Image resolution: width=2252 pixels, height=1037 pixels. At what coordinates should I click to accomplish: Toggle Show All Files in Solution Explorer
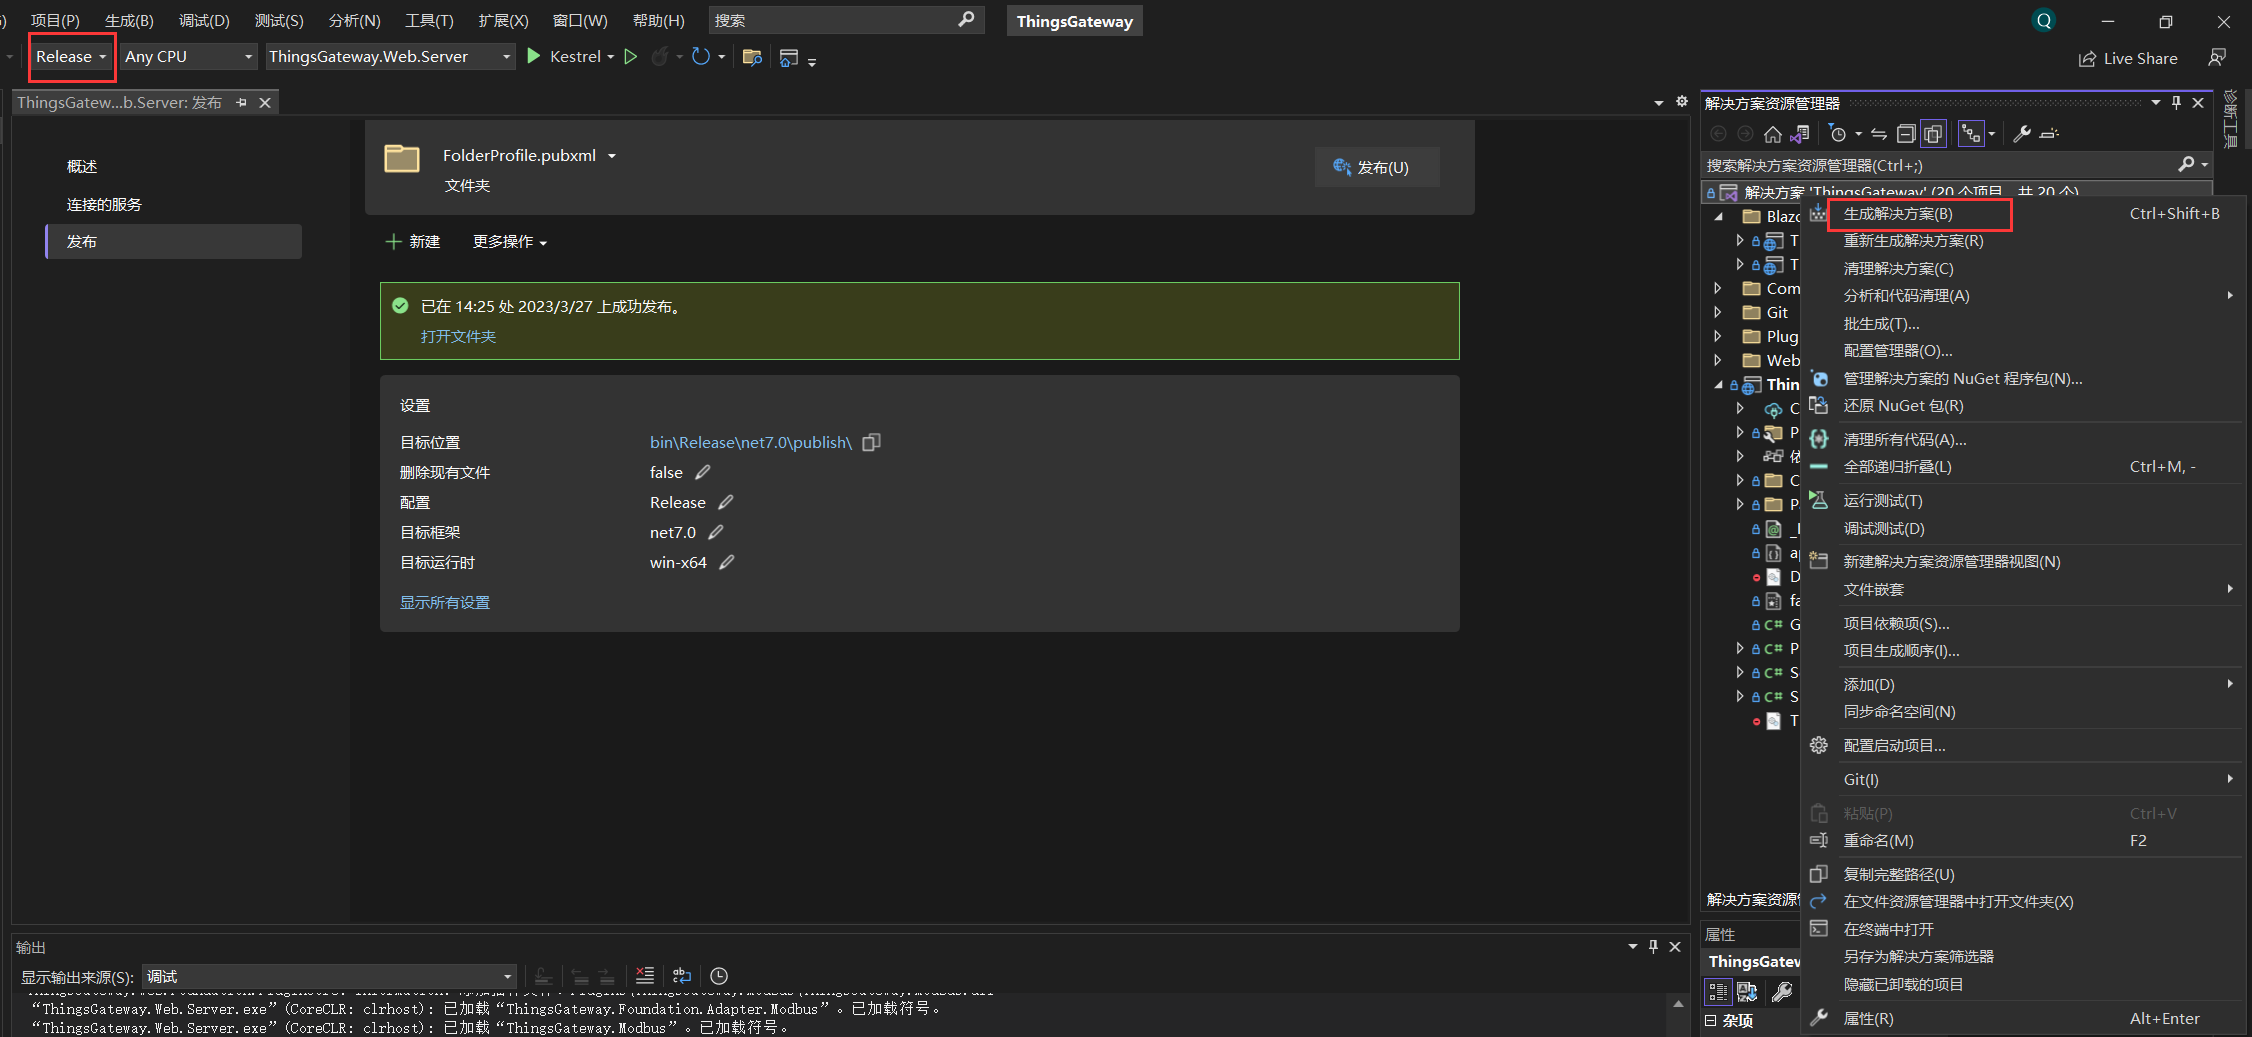coord(1933,134)
